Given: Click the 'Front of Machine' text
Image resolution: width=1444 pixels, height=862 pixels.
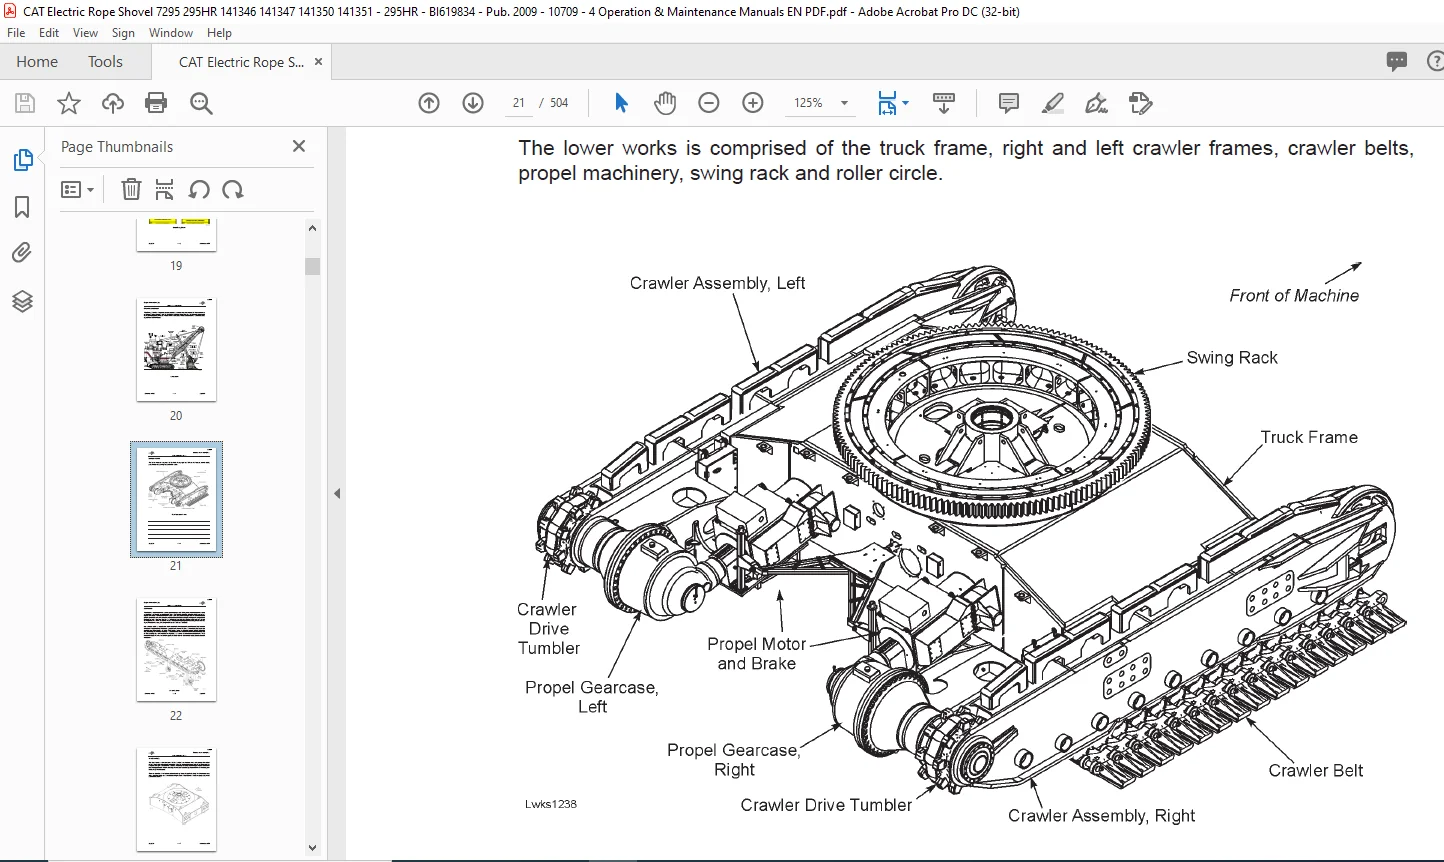Looking at the screenshot, I should [1294, 295].
